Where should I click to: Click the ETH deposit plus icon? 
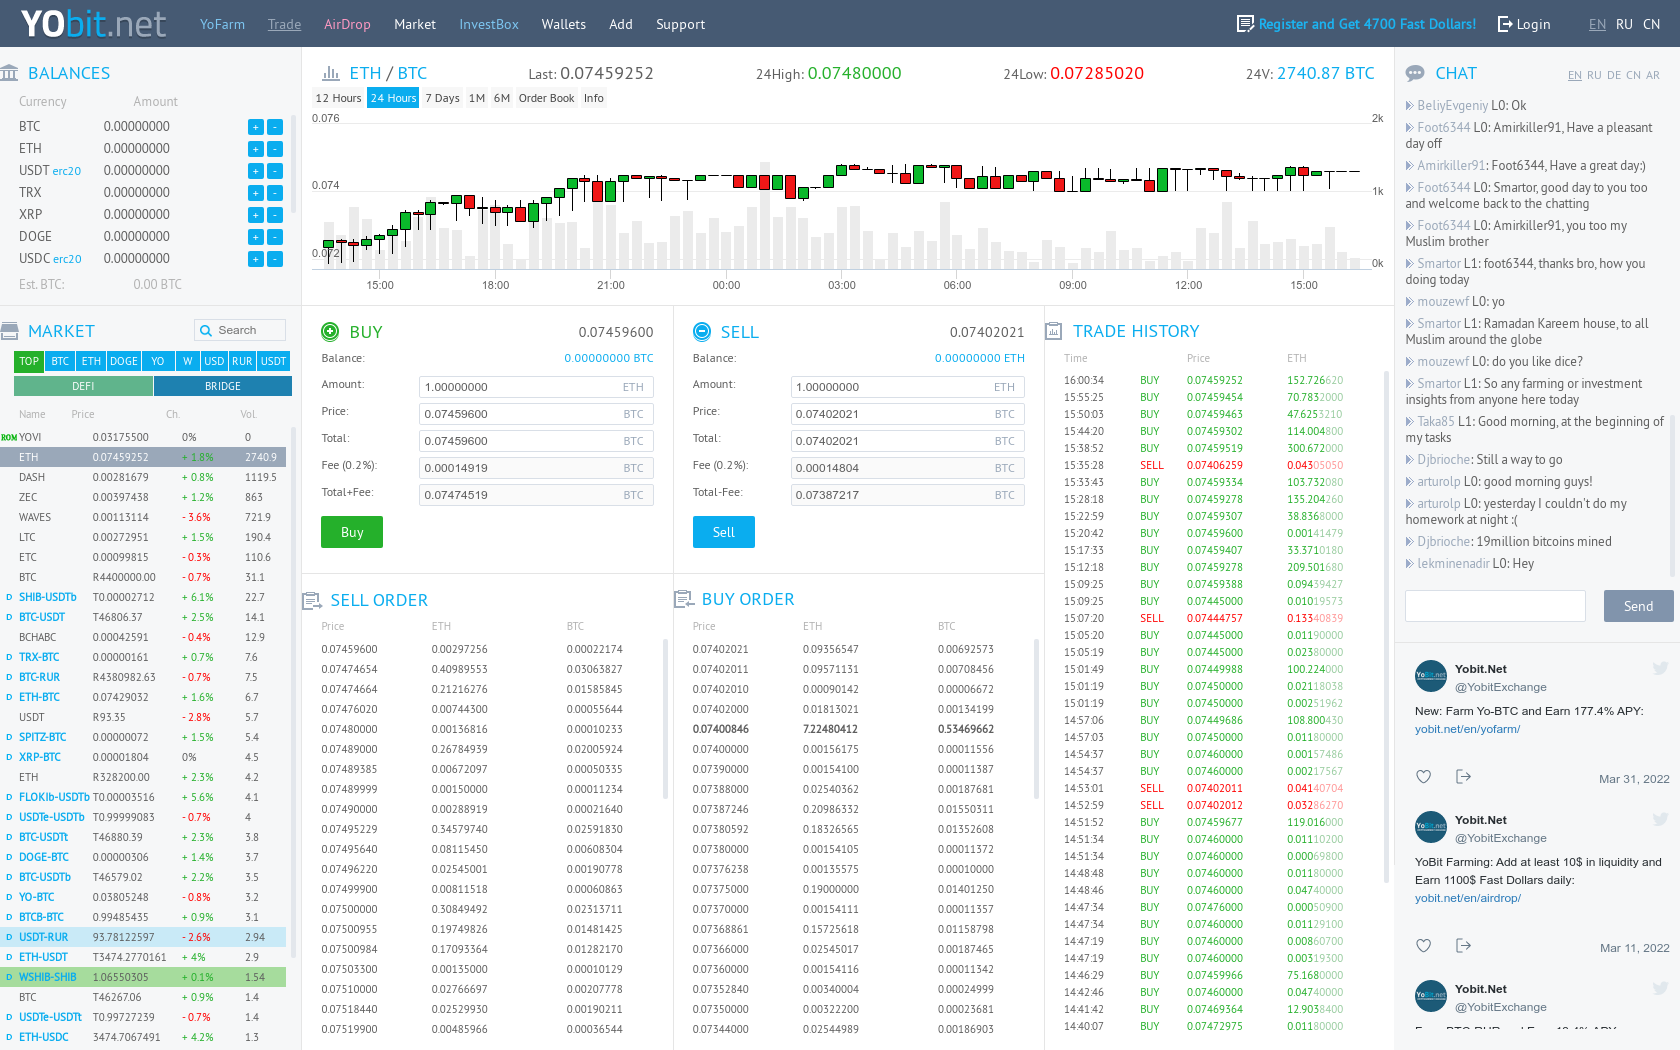coord(256,149)
